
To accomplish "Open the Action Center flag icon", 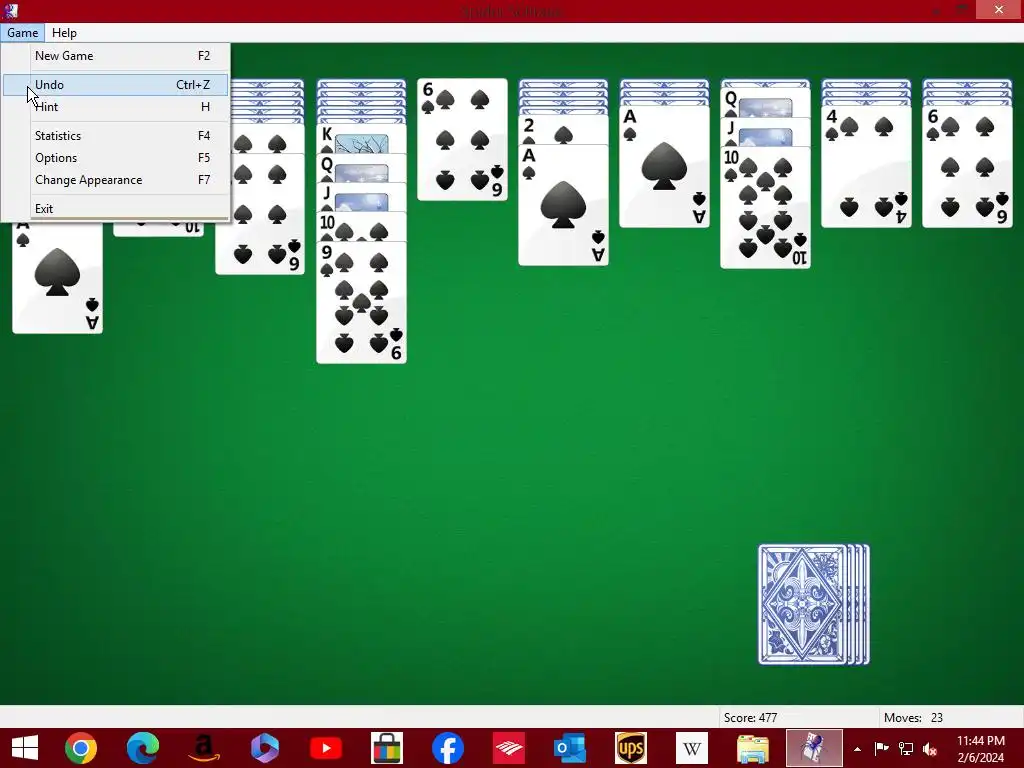I will (882, 749).
